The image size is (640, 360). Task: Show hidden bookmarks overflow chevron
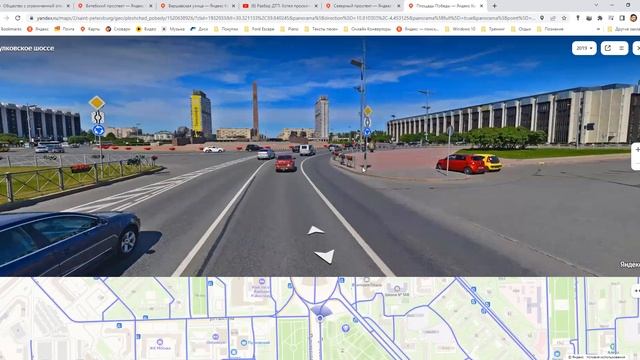click(x=598, y=29)
